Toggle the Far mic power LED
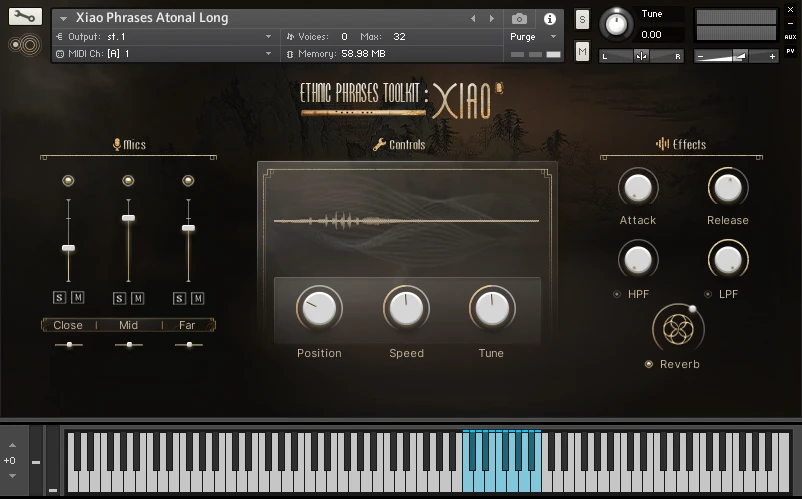802x499 pixels. pos(188,180)
